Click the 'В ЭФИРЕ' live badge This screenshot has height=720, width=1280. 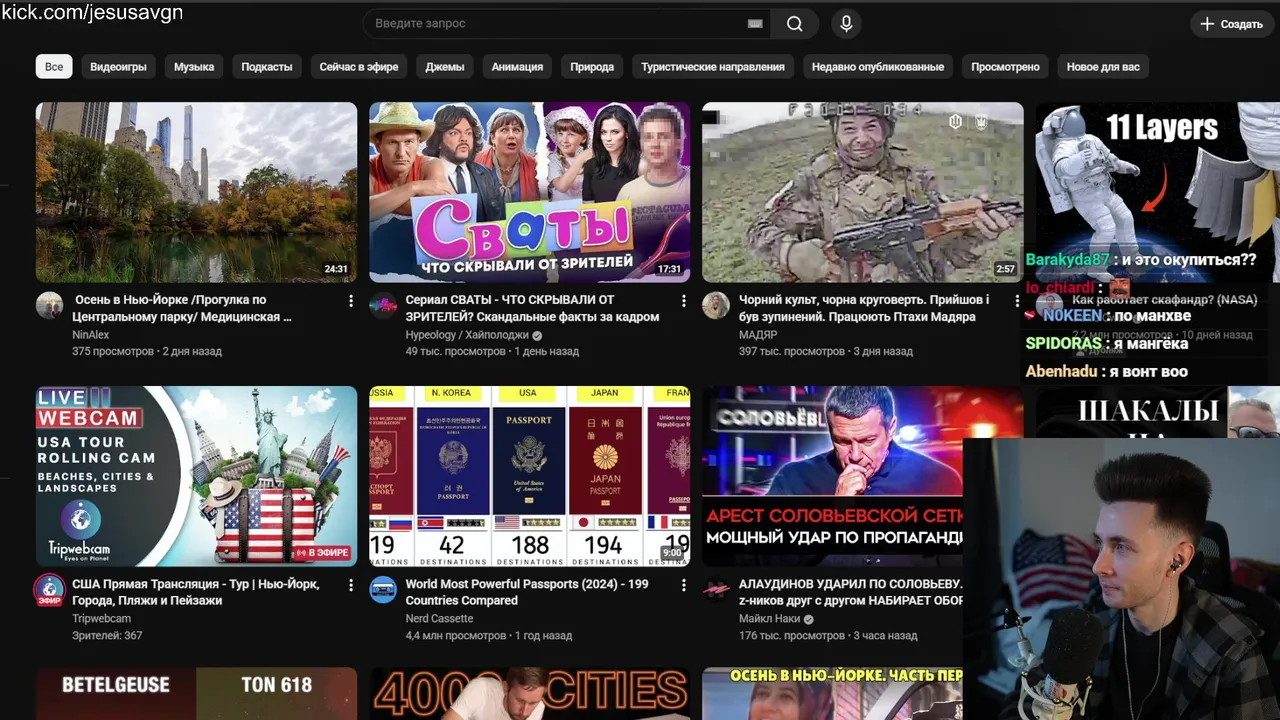coord(321,553)
